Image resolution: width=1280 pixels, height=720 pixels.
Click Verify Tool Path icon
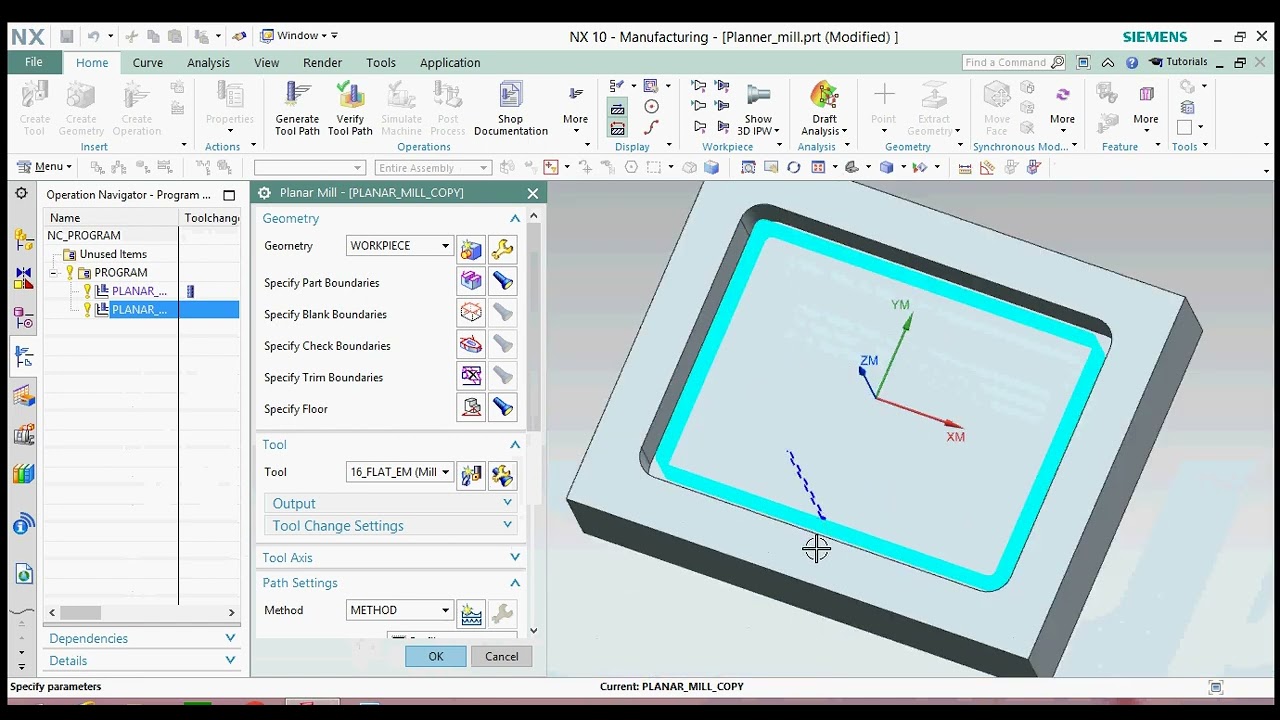(x=350, y=108)
